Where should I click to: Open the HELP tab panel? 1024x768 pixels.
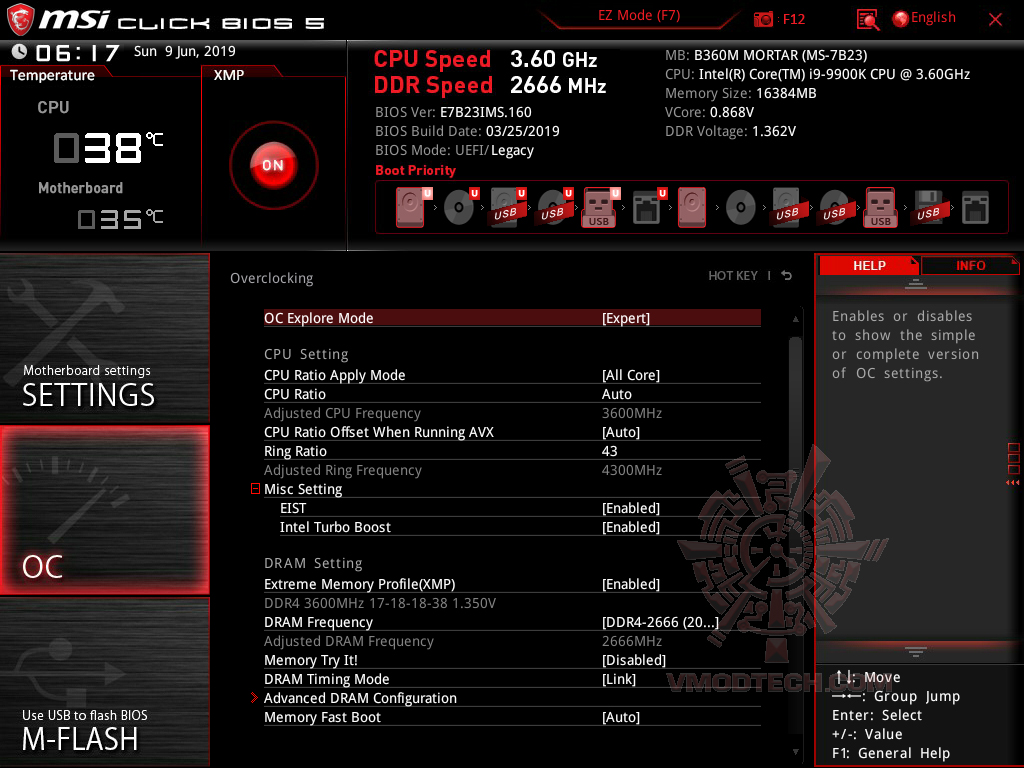click(869, 265)
